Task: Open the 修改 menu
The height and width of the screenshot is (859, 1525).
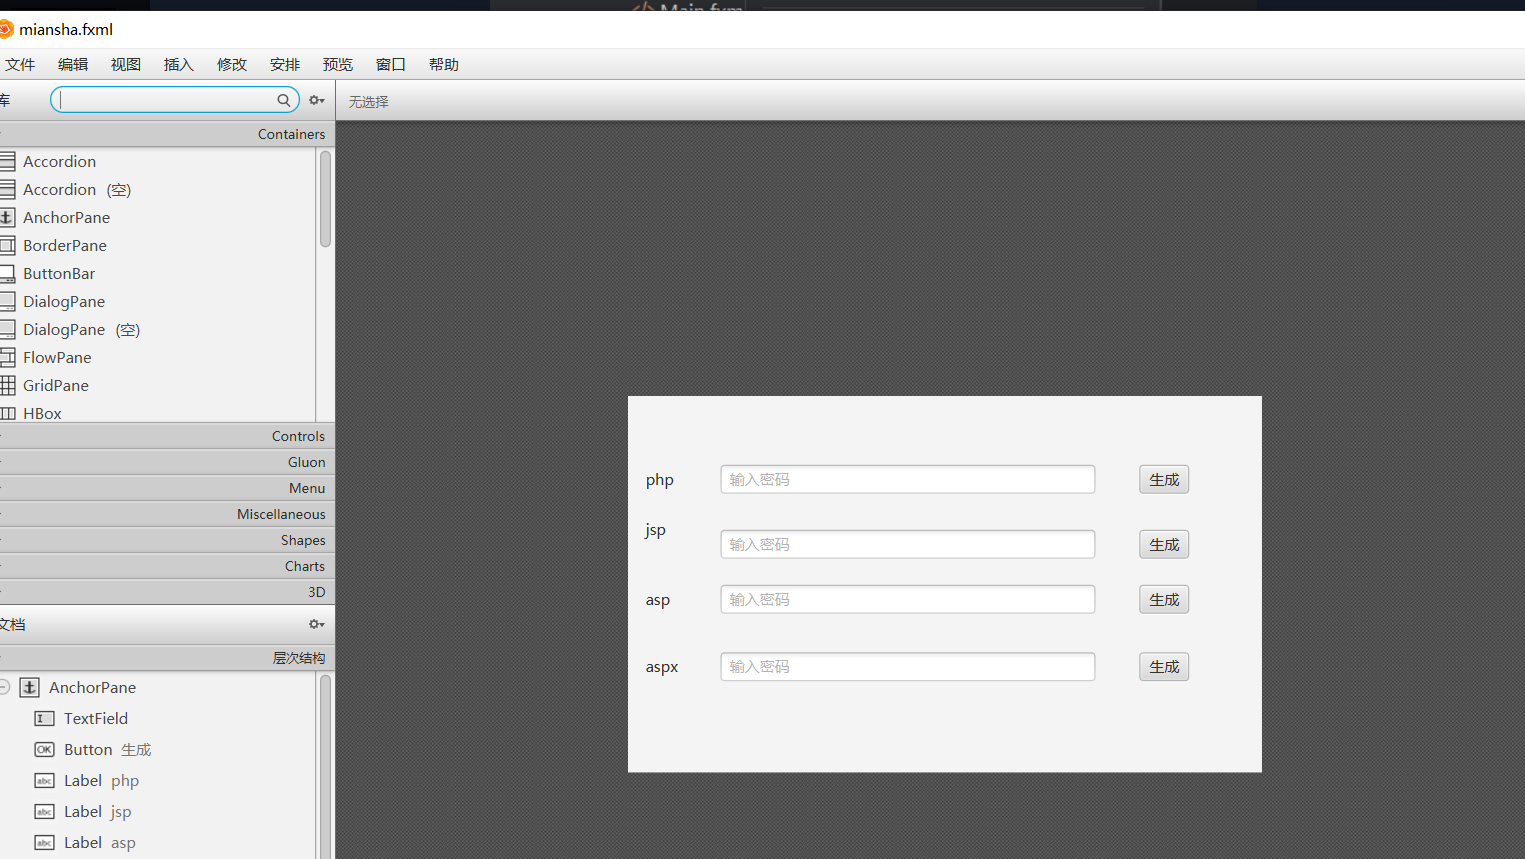Action: pos(232,64)
